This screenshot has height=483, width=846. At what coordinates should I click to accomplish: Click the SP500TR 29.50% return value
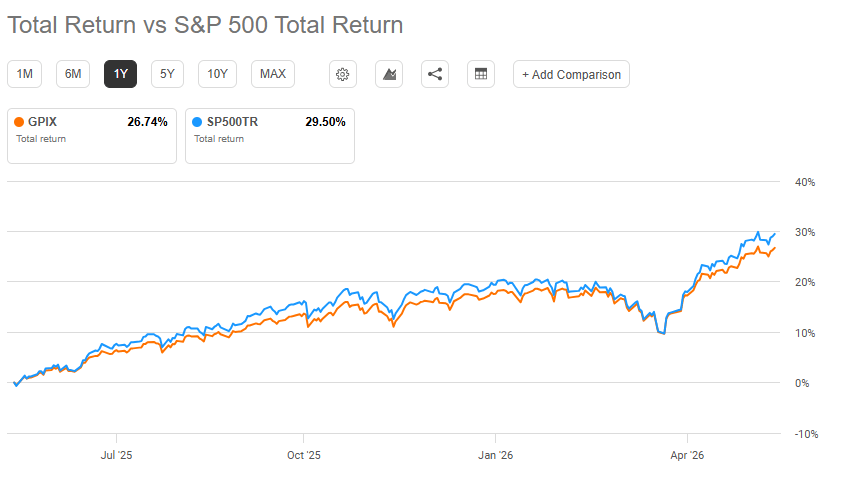click(x=325, y=122)
